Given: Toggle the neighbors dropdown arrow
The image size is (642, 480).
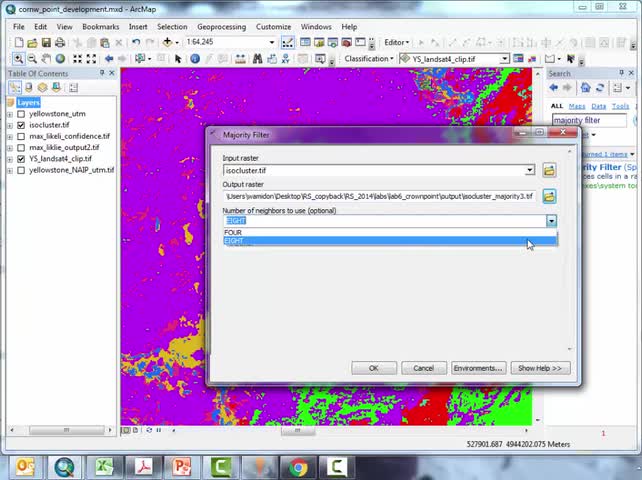Looking at the screenshot, I should pos(552,221).
